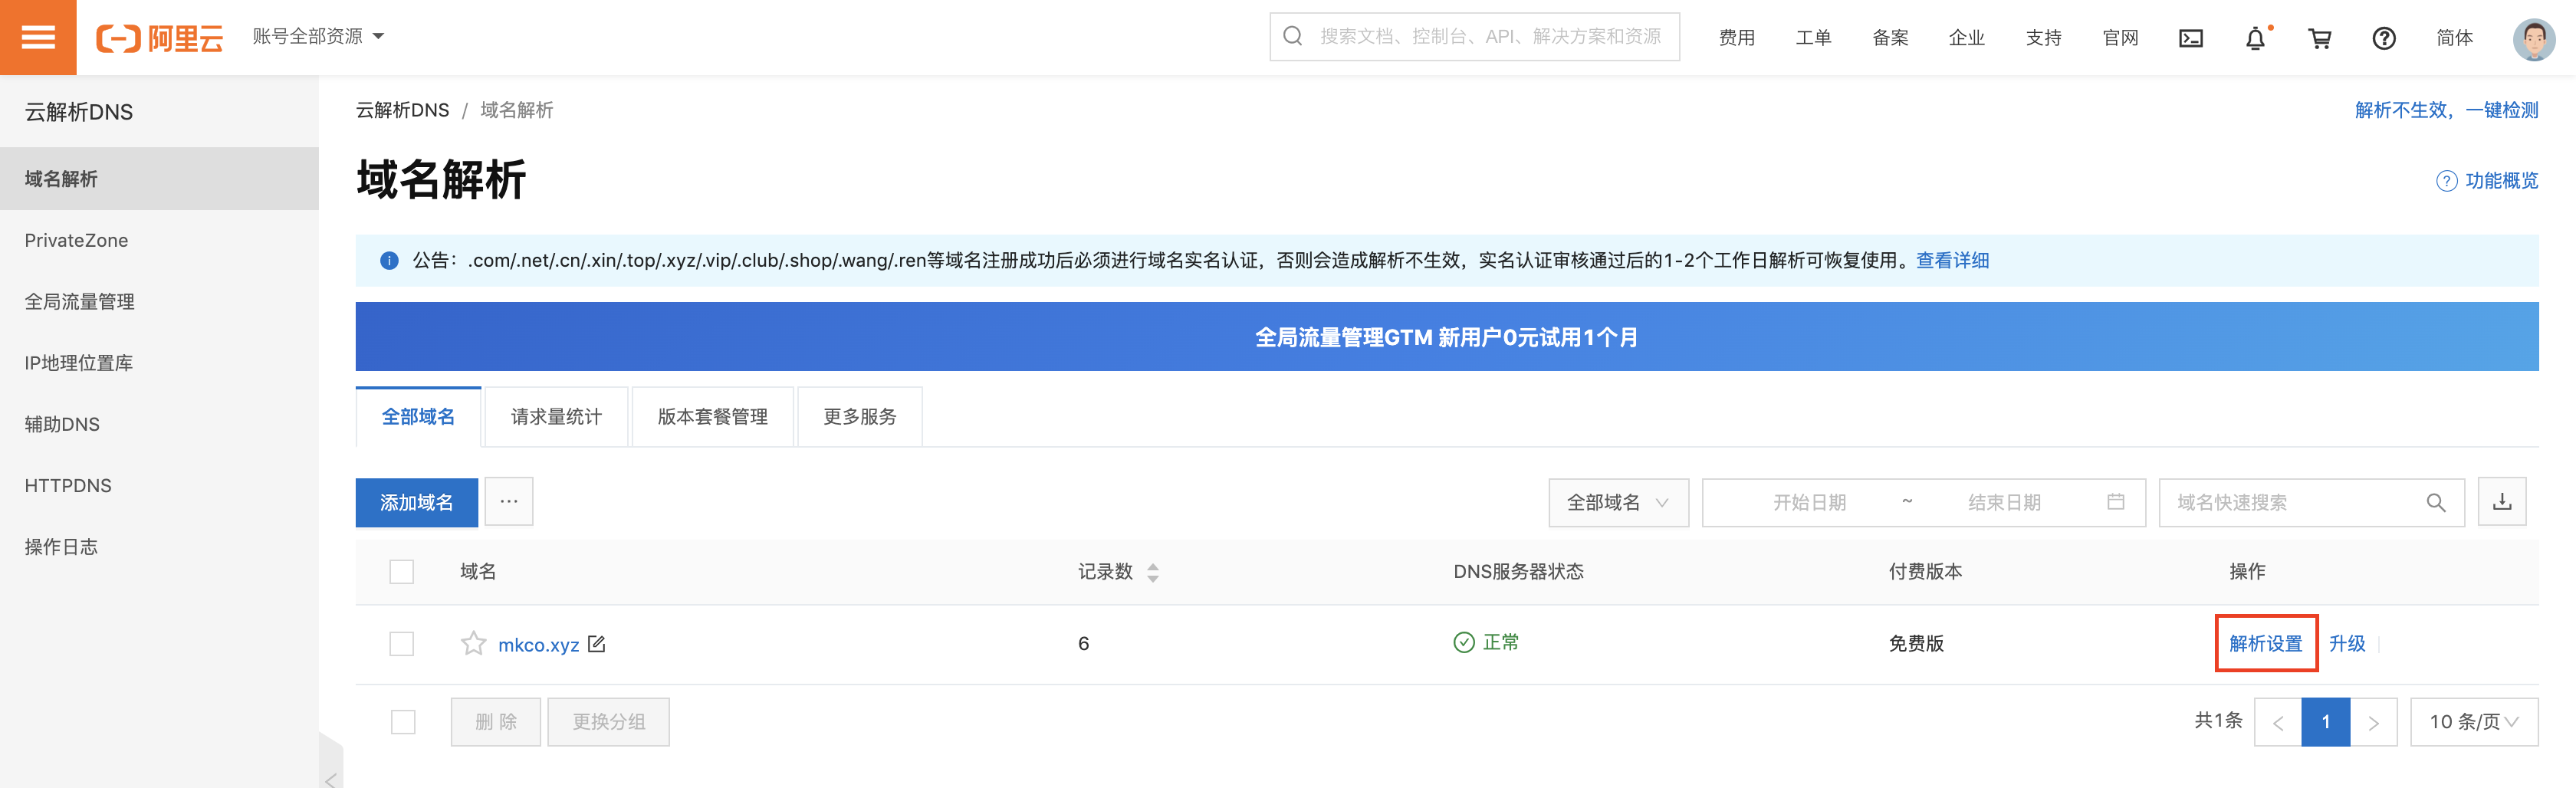The width and height of the screenshot is (2576, 788).
Task: Switch to the 请求量统计 tab
Action: click(x=556, y=416)
